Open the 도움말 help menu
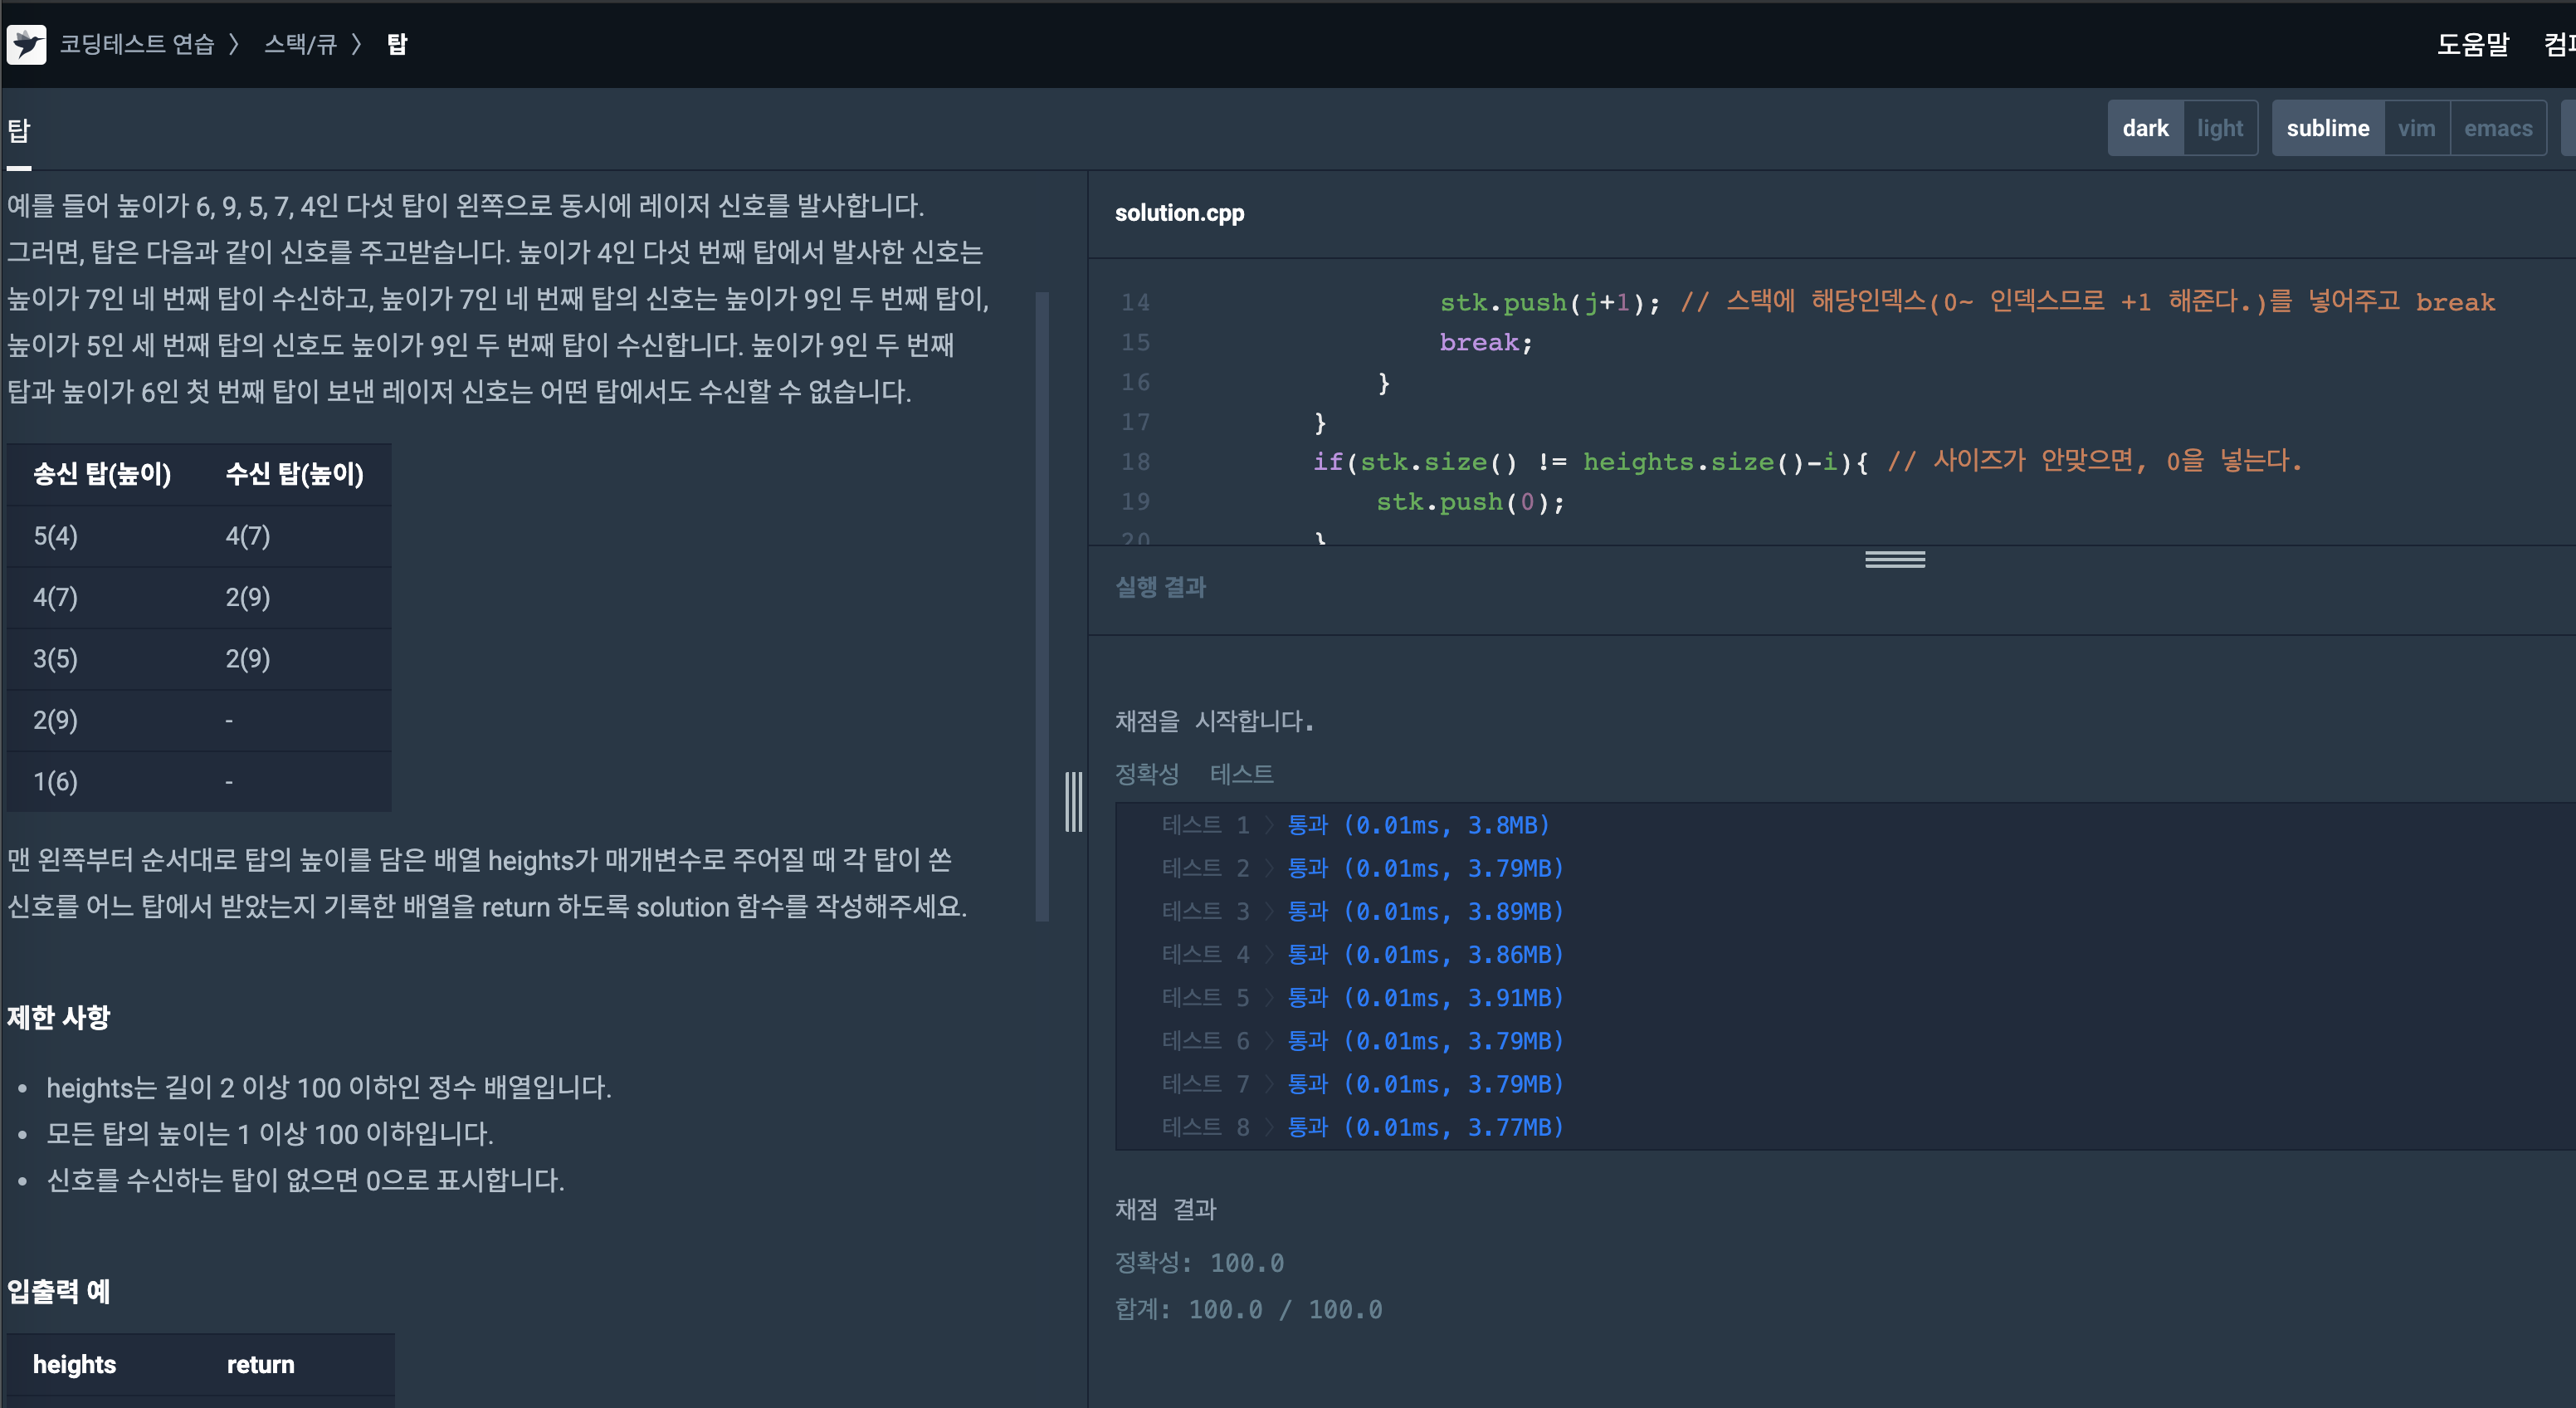The width and height of the screenshot is (2576, 1408). (2472, 44)
